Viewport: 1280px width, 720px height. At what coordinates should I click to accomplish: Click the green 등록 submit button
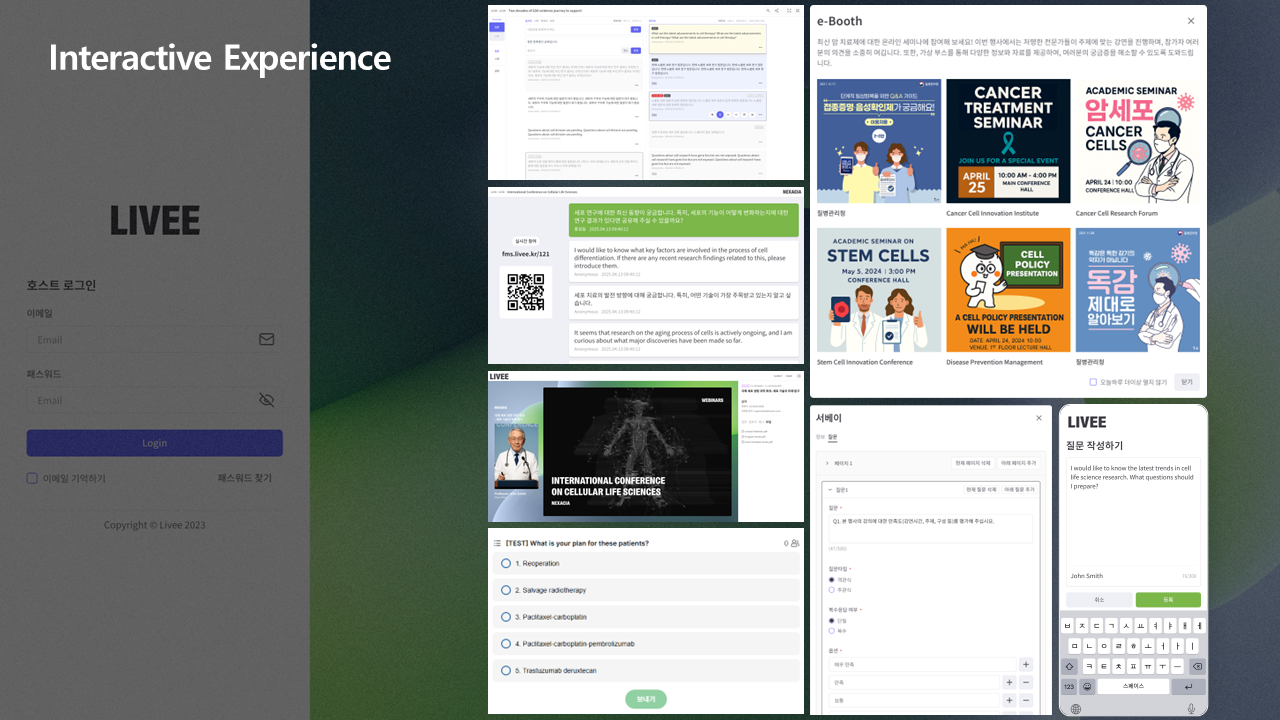(1168, 600)
